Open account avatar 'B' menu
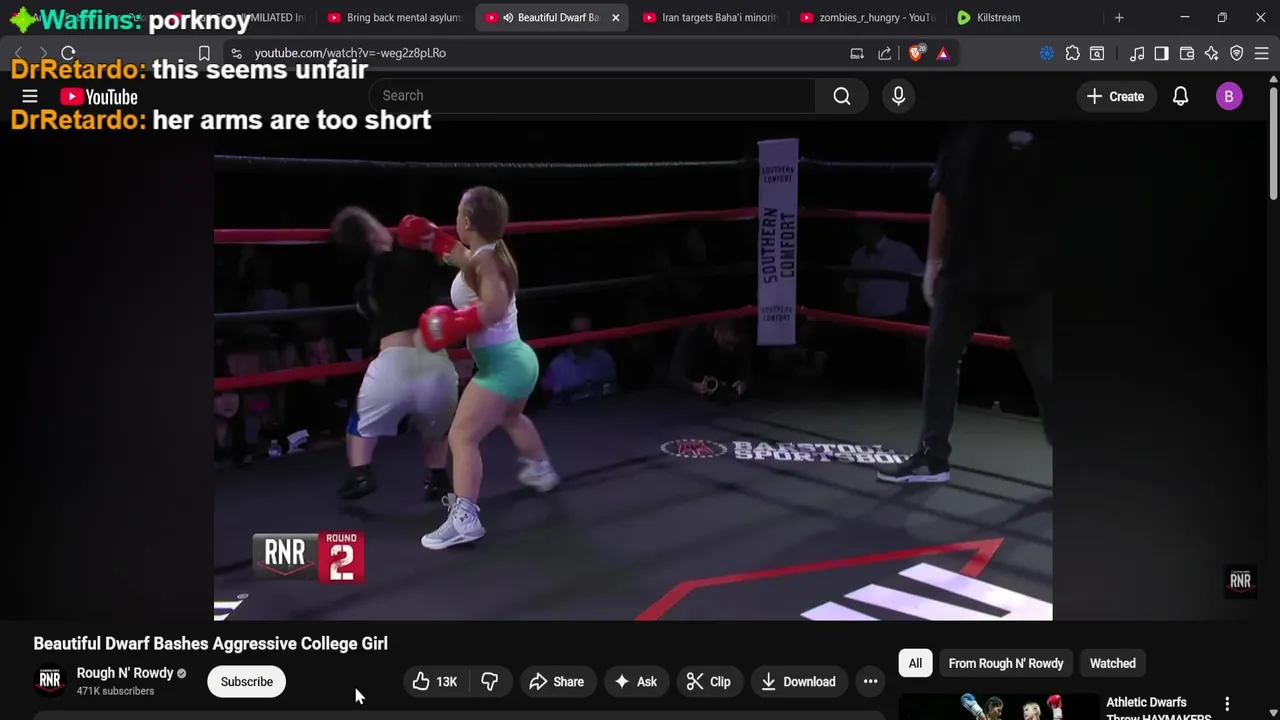1280x720 pixels. coord(1229,96)
